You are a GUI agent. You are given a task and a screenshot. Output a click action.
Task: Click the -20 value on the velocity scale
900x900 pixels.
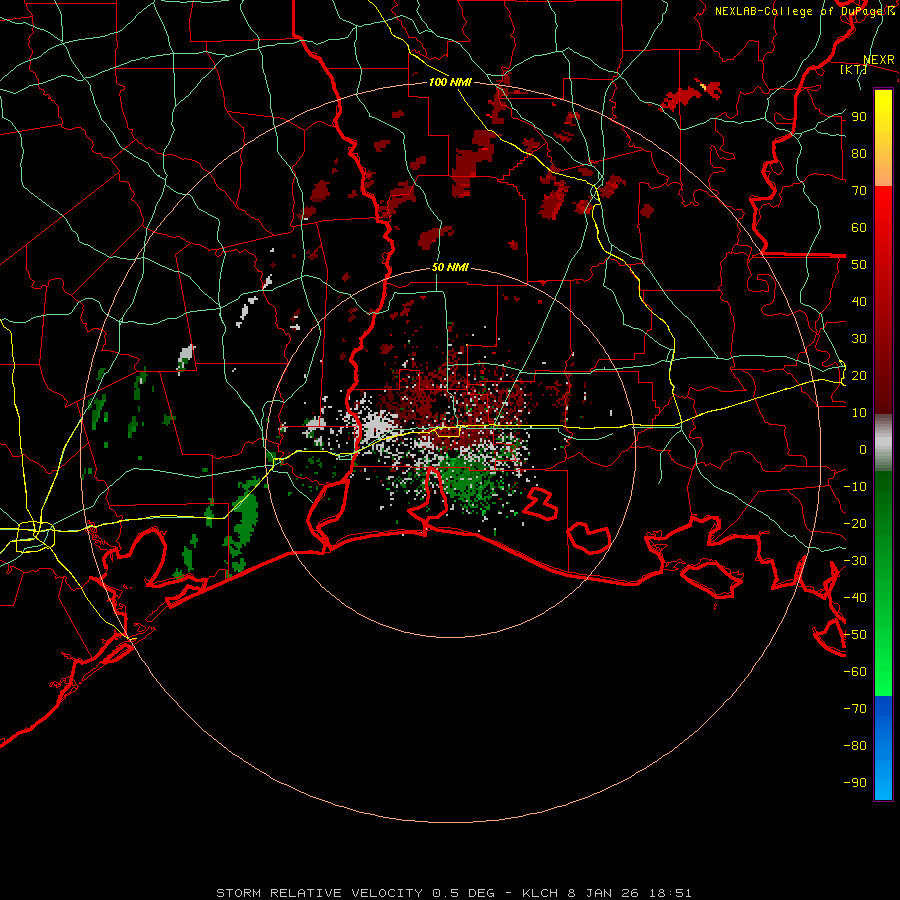(x=855, y=523)
